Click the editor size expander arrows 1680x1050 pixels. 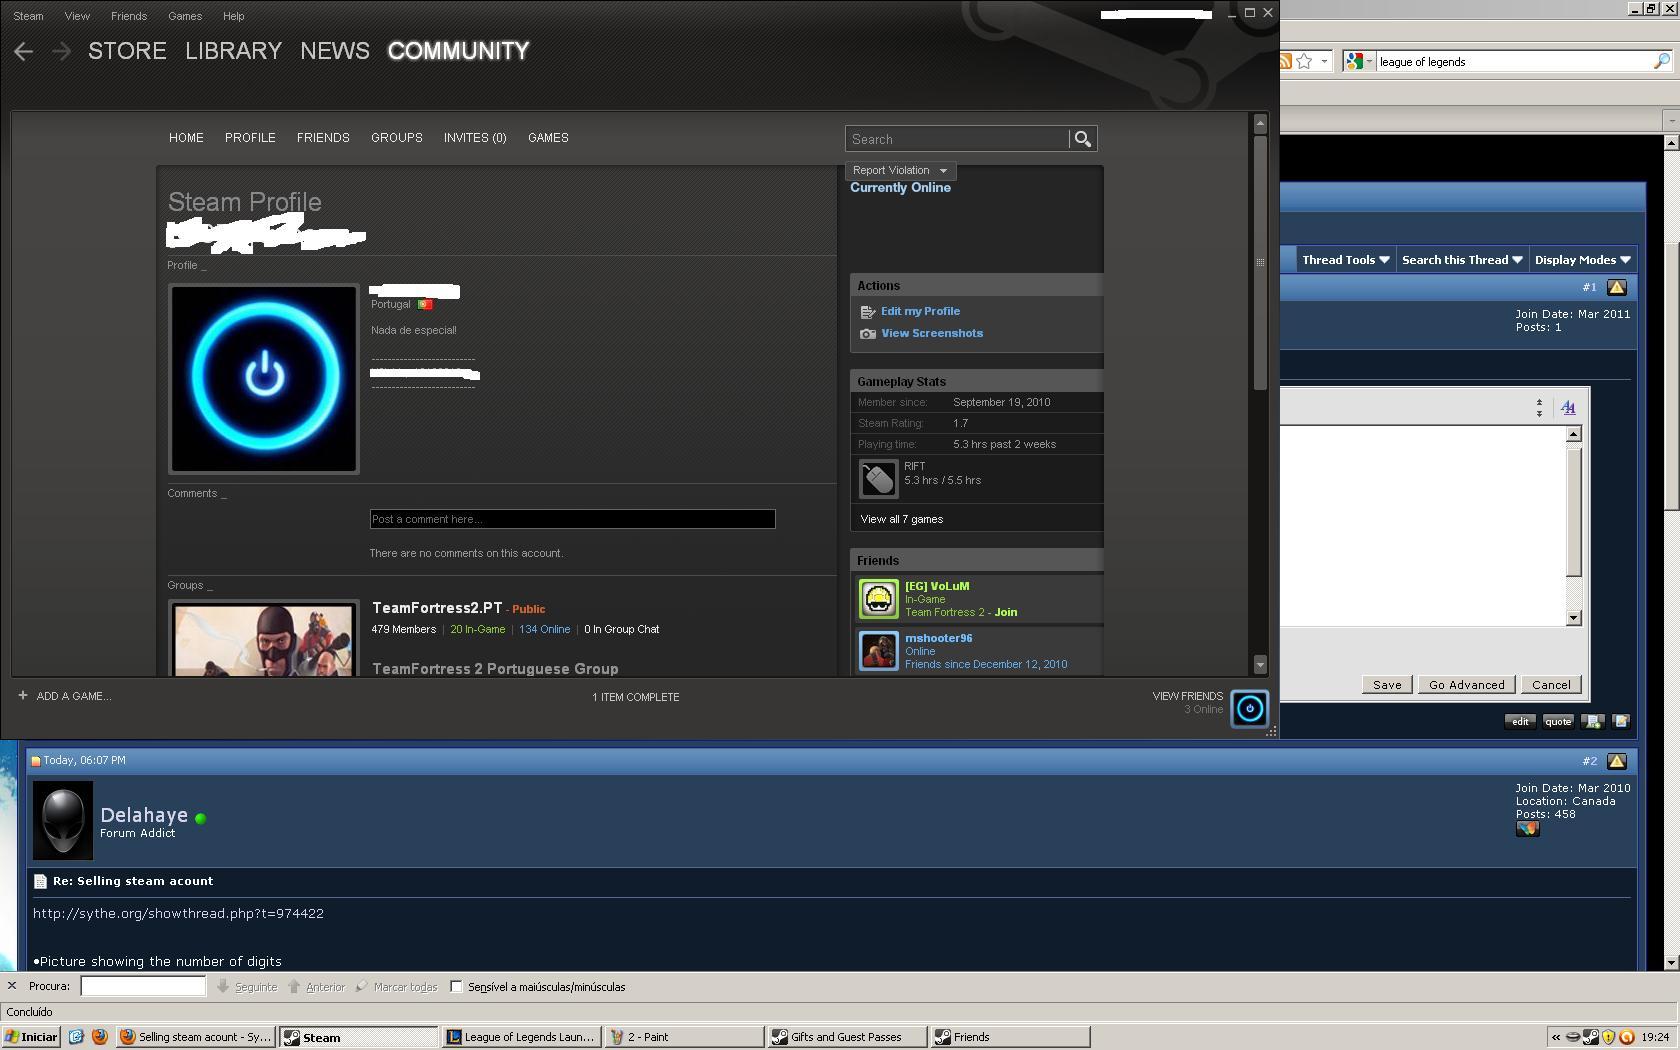pos(1539,407)
